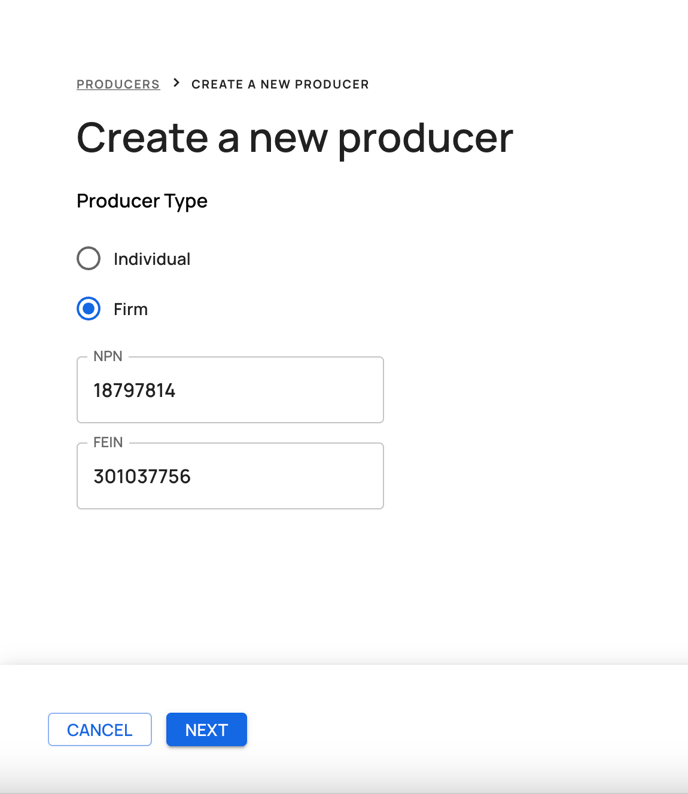Click the NPN floating field label
The width and height of the screenshot is (688, 794).
pos(108,356)
